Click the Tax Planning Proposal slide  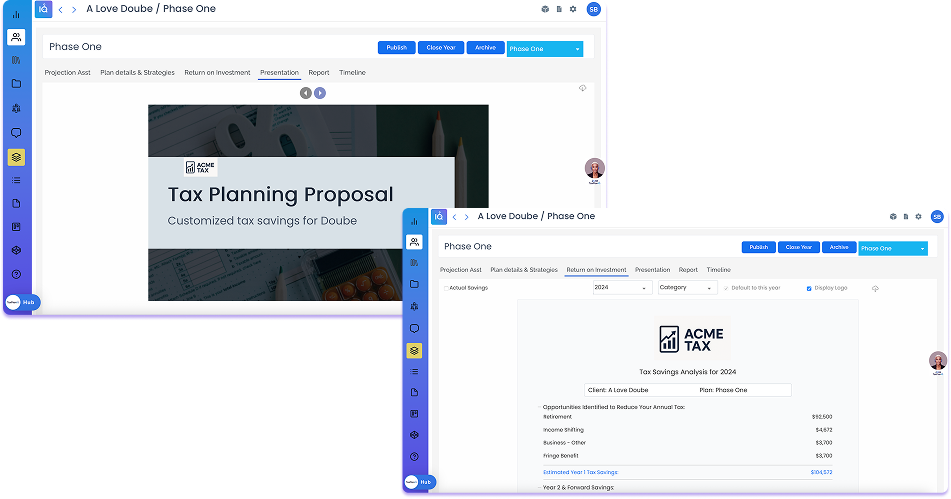tap(318, 202)
